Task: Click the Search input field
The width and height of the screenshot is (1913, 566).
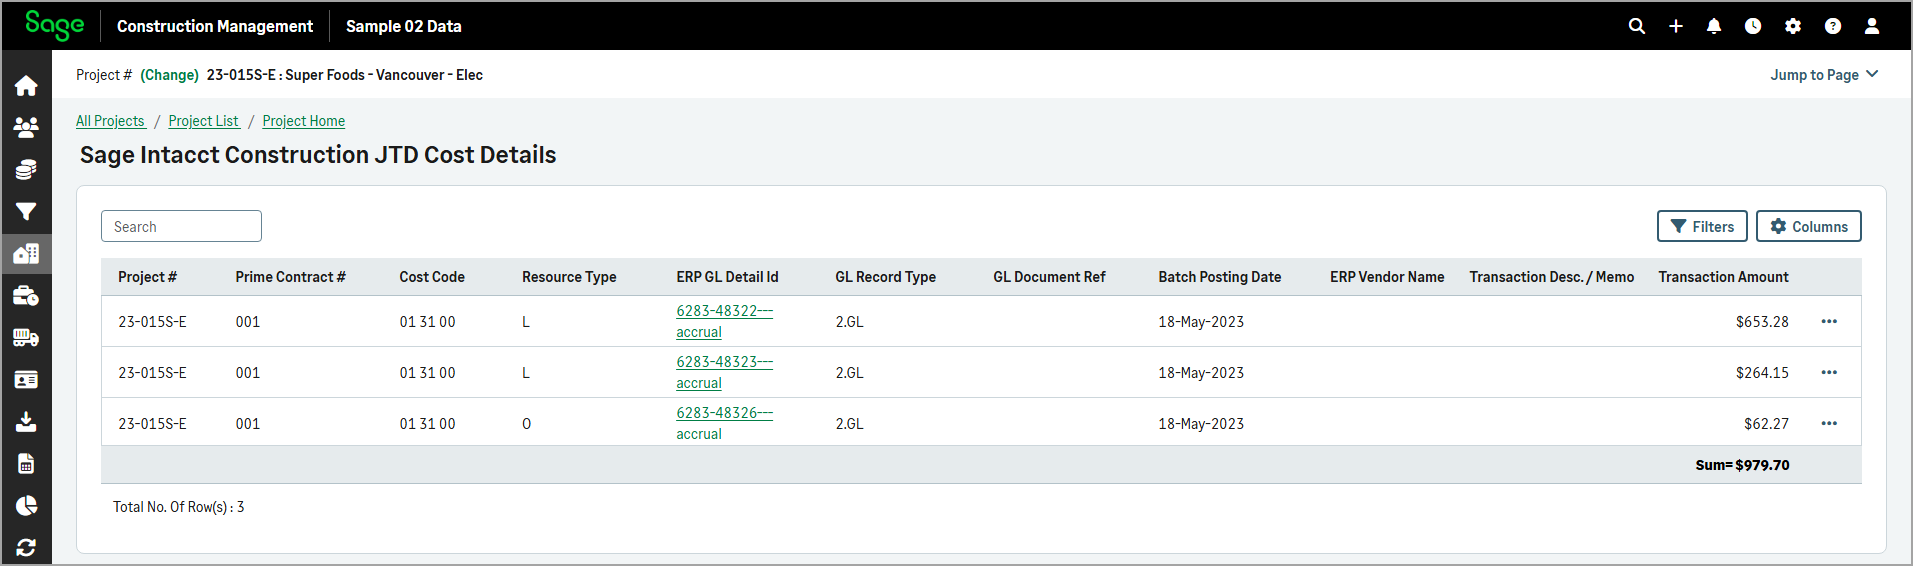Action: click(x=181, y=227)
